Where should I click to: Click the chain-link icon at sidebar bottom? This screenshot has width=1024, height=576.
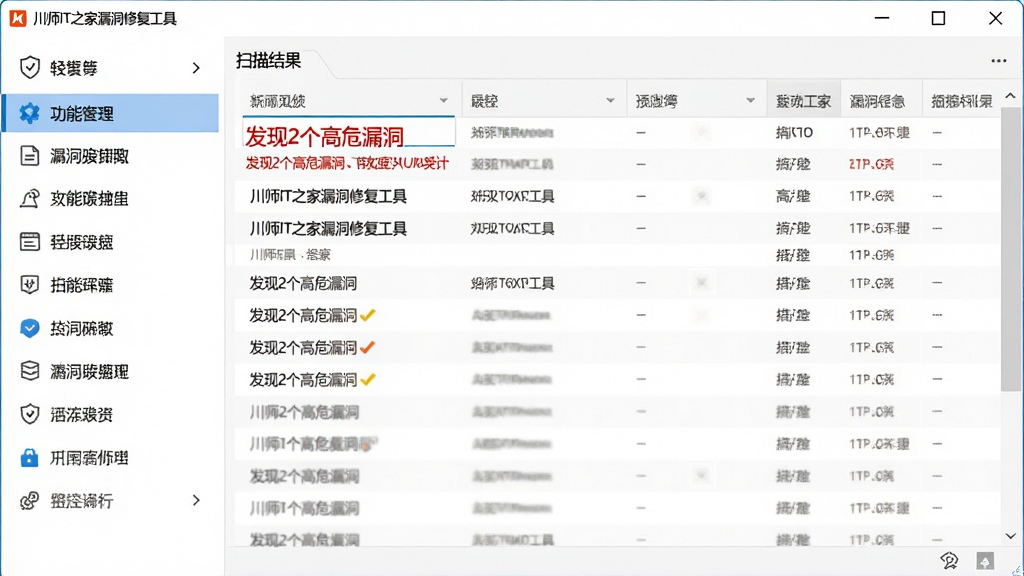pyautogui.click(x=29, y=500)
